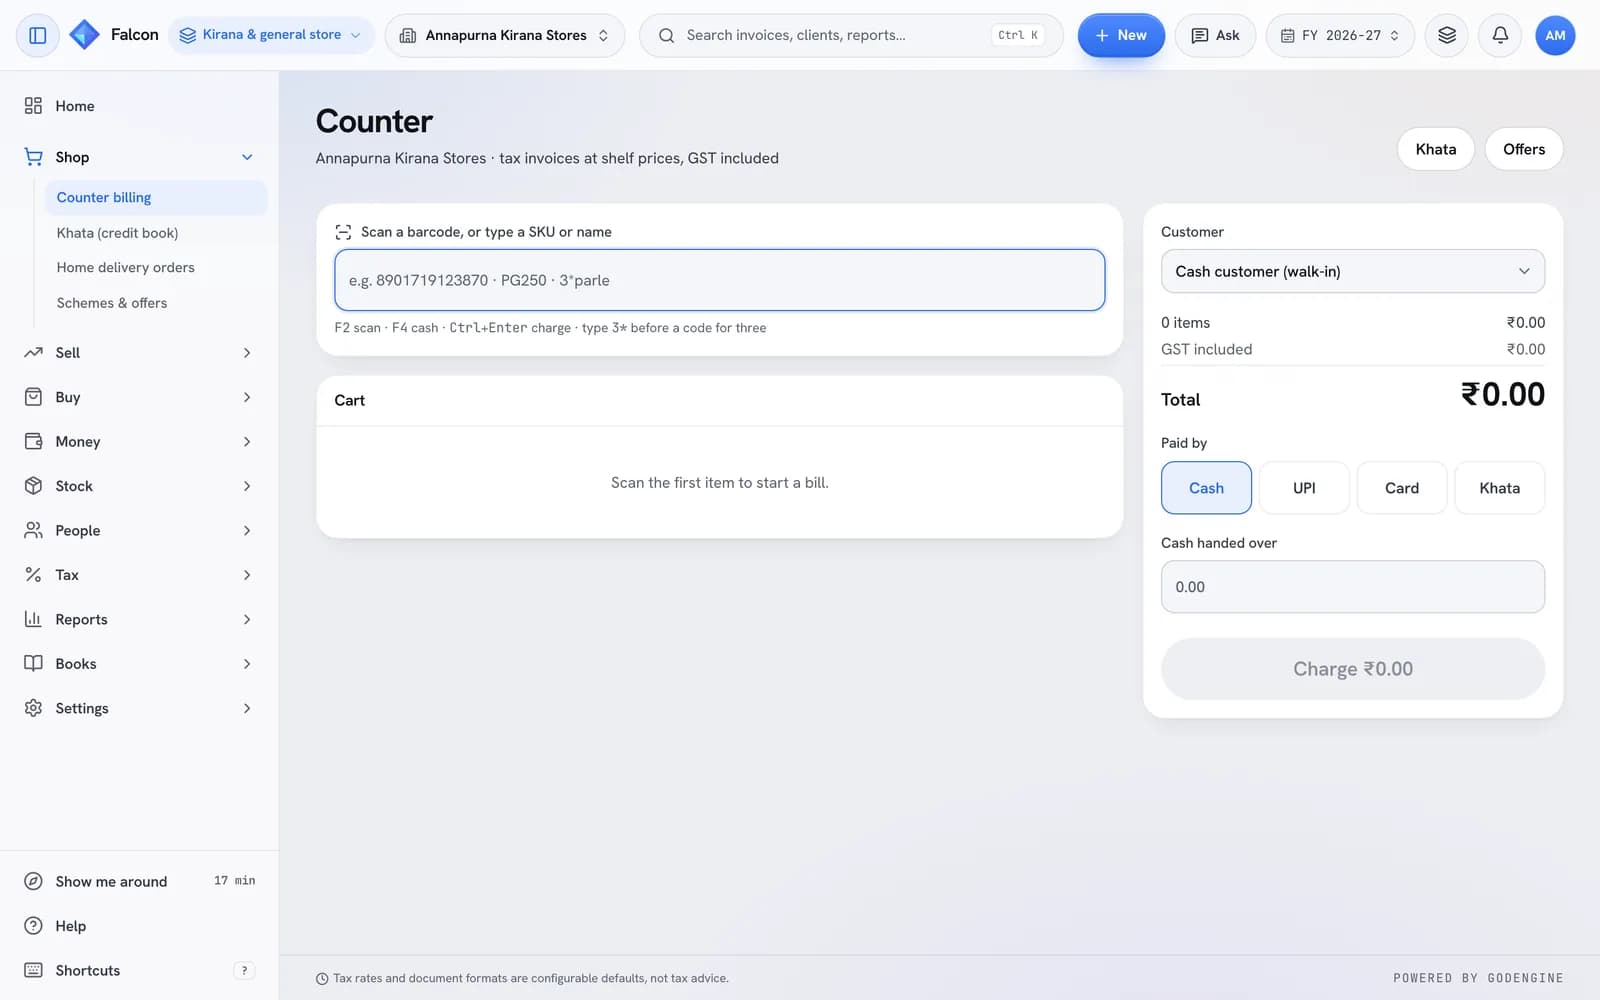Open Khata (credit book) in sidebar
Image resolution: width=1600 pixels, height=1000 pixels.
pos(156,233)
